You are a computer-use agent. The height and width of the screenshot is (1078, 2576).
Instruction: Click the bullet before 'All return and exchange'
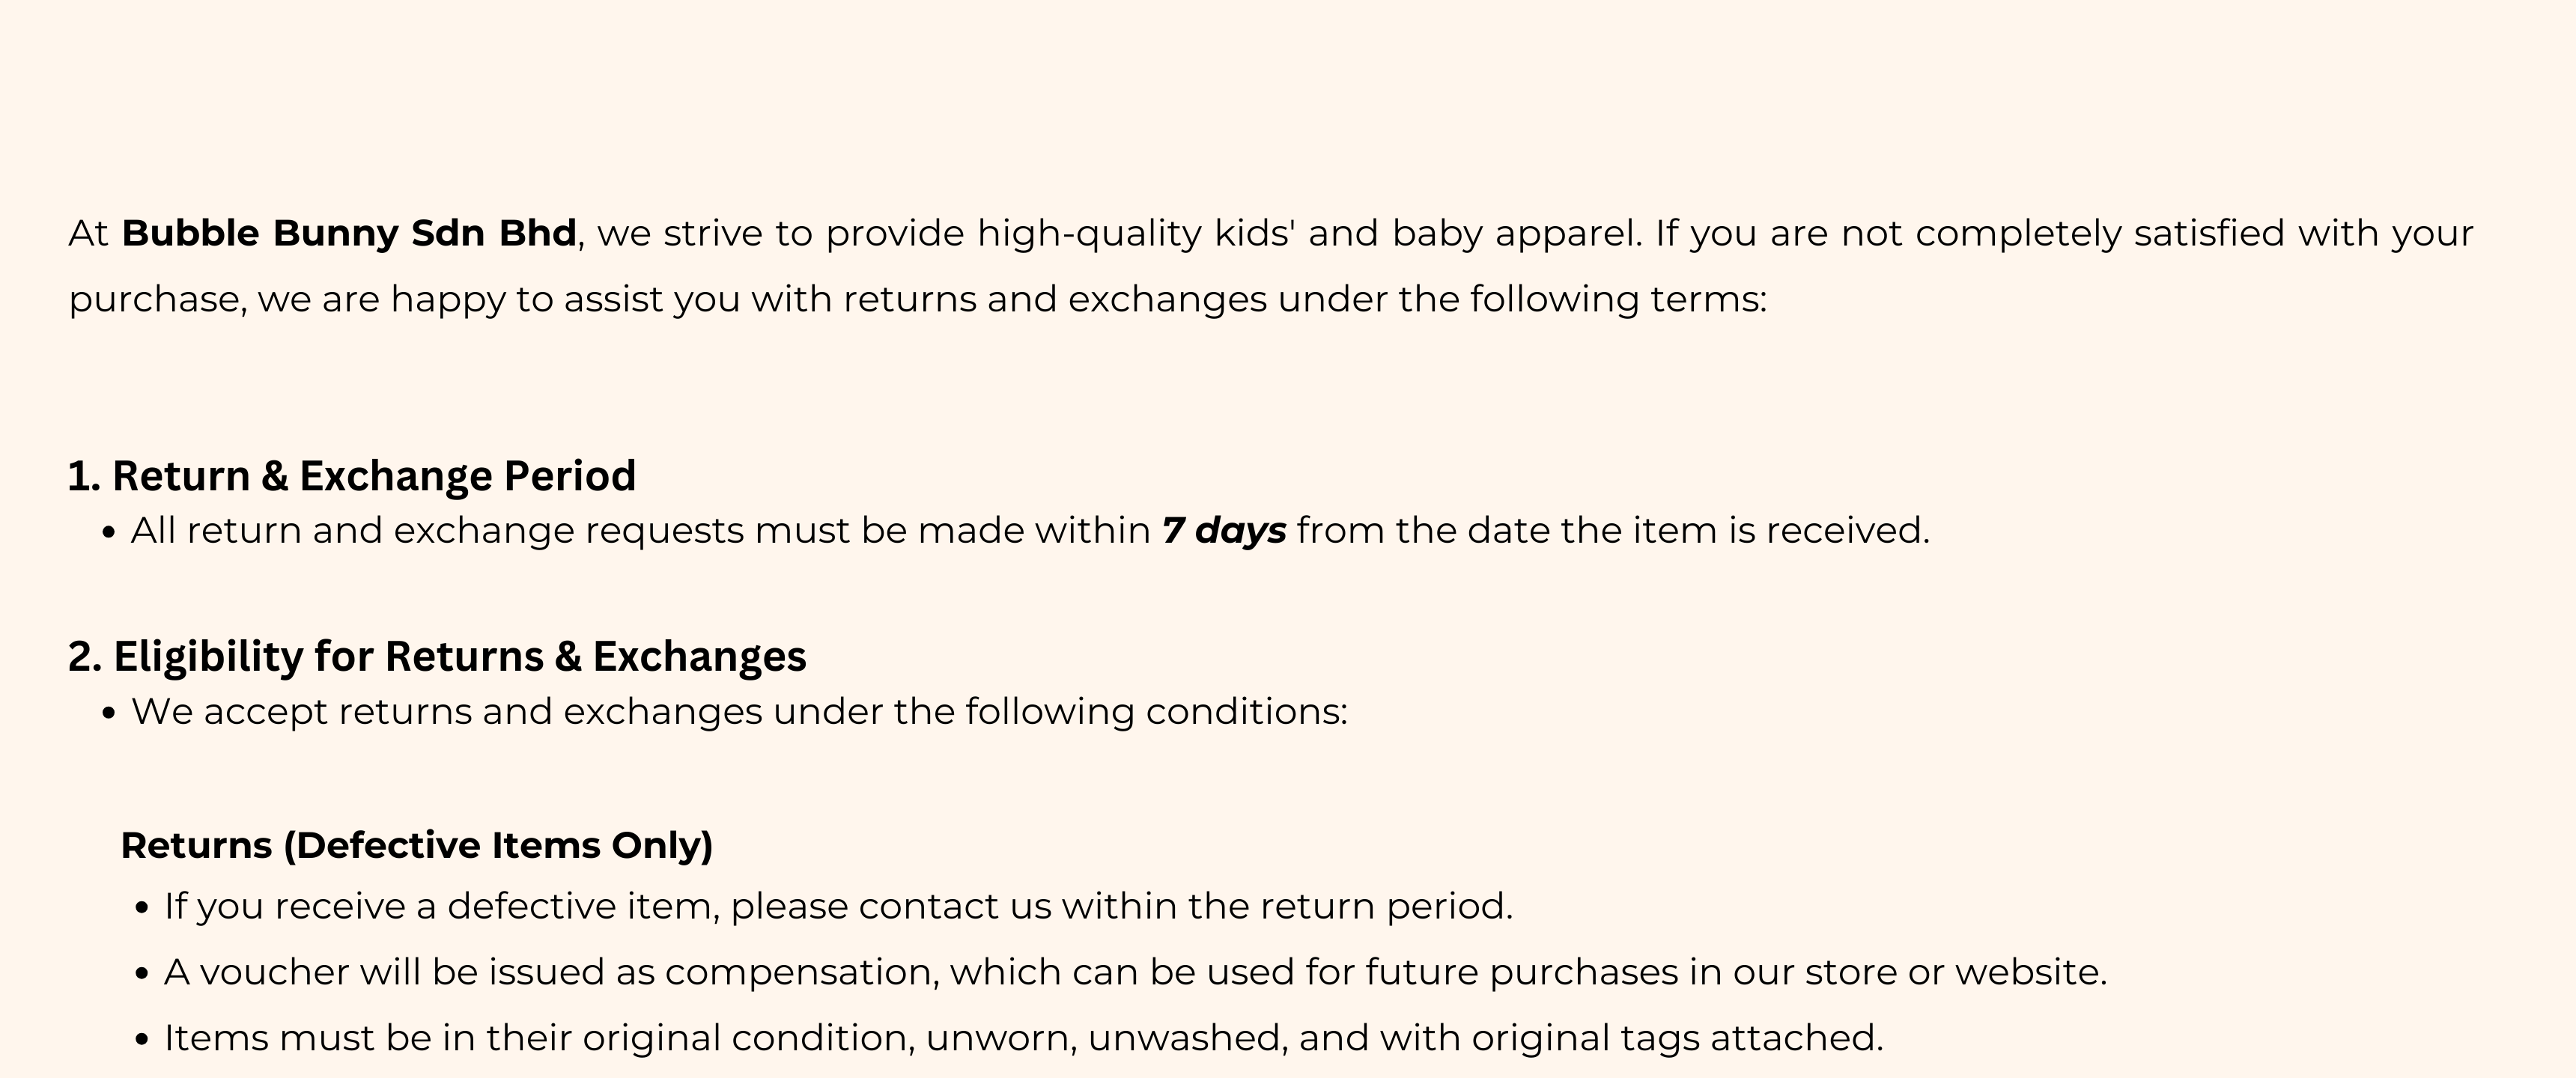point(110,533)
